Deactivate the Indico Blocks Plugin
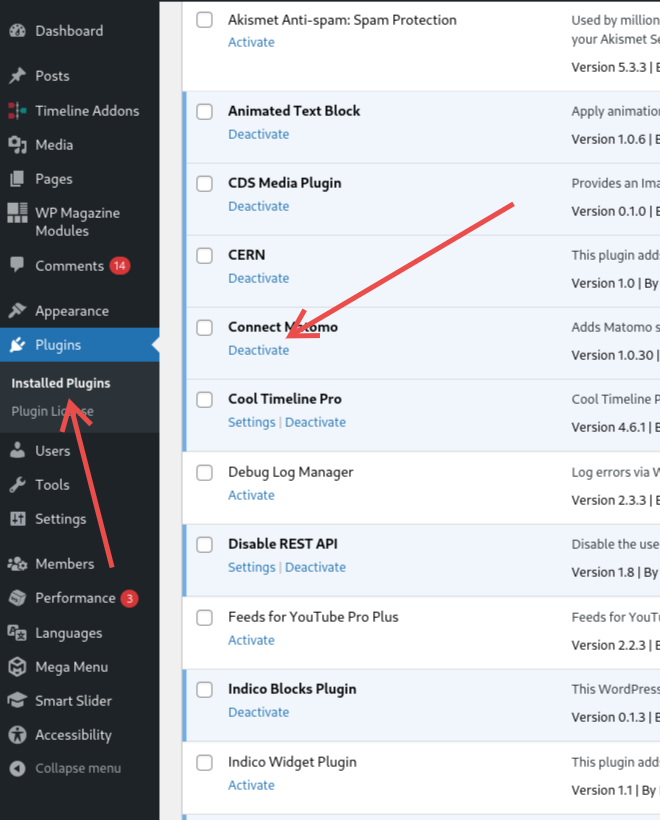Image resolution: width=660 pixels, height=820 pixels. click(x=258, y=712)
